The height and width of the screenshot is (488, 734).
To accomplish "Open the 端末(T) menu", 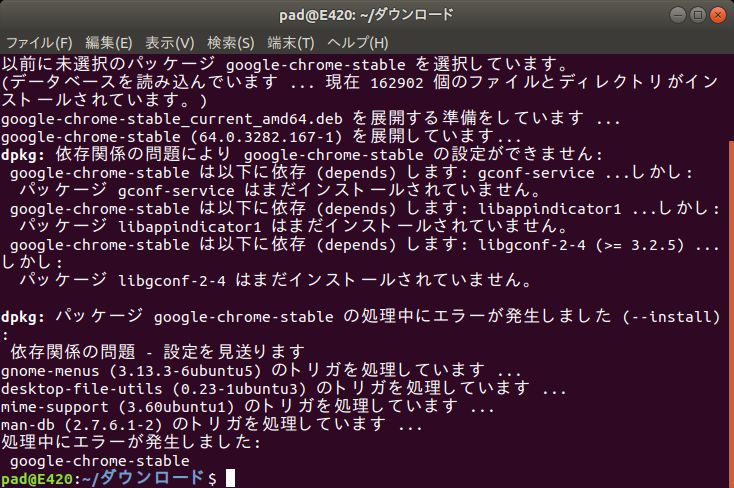I will 291,43.
